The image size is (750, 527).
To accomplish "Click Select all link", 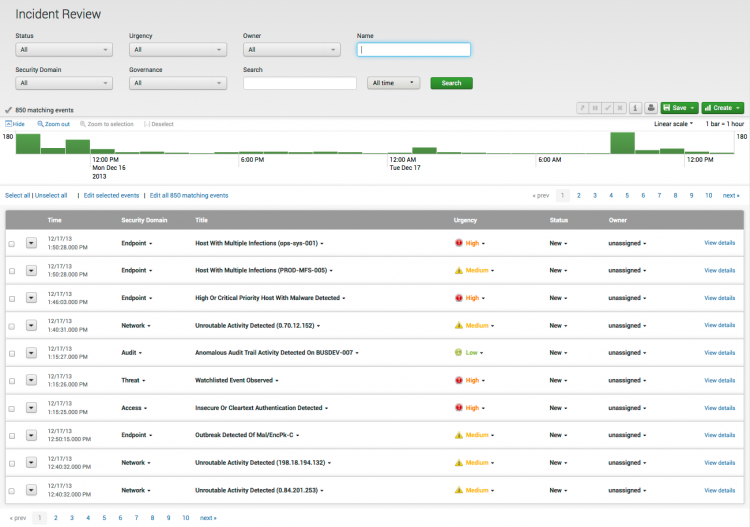I will point(18,196).
